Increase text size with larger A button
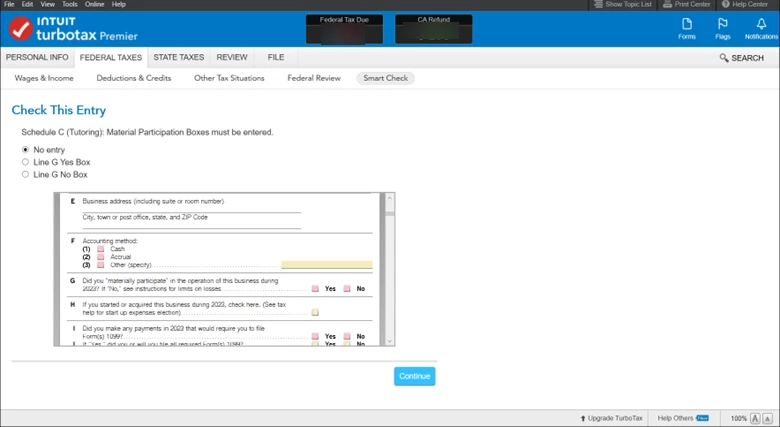Image resolution: width=780 pixels, height=427 pixels. (755, 419)
